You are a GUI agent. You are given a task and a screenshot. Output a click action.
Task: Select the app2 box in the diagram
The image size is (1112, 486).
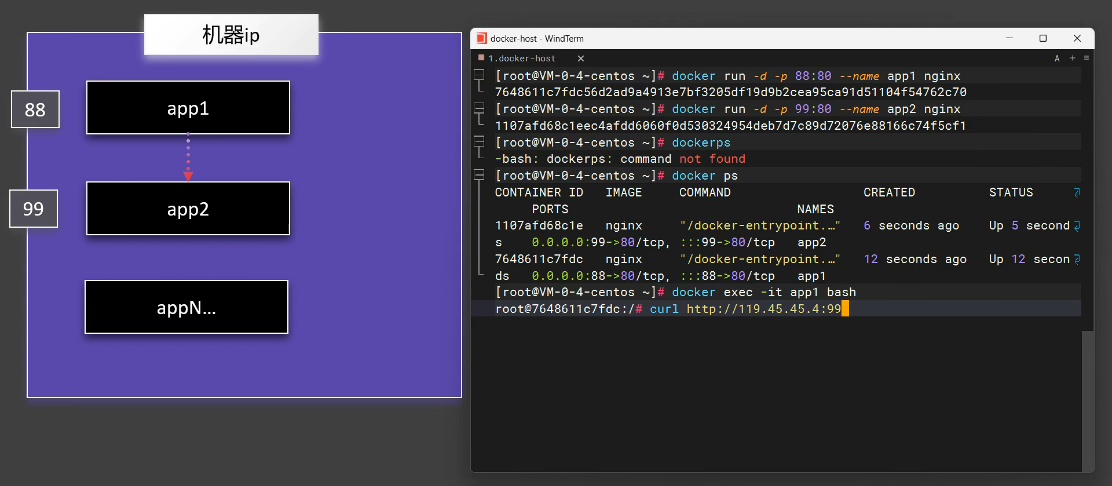(x=188, y=209)
